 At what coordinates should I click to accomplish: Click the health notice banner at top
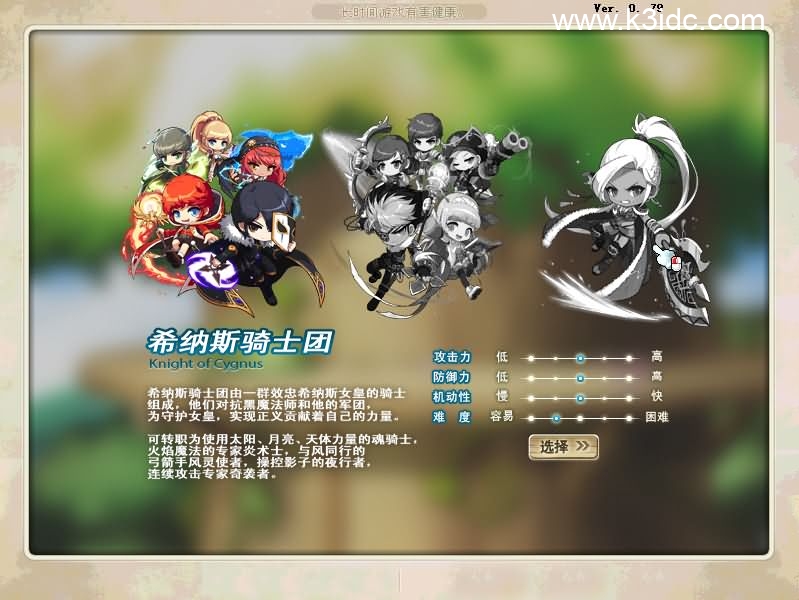click(399, 12)
